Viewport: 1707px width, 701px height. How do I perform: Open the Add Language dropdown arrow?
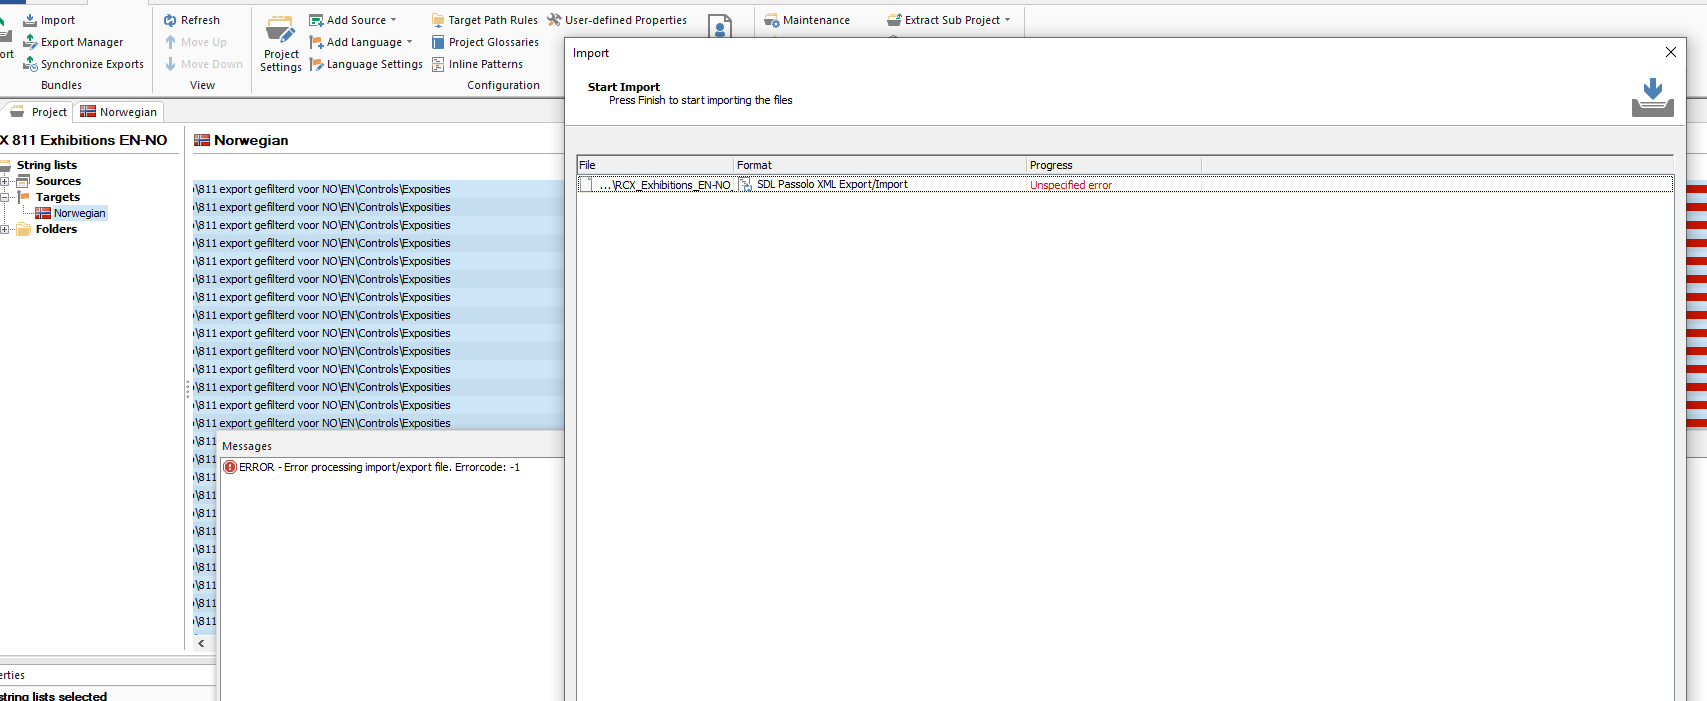click(409, 42)
